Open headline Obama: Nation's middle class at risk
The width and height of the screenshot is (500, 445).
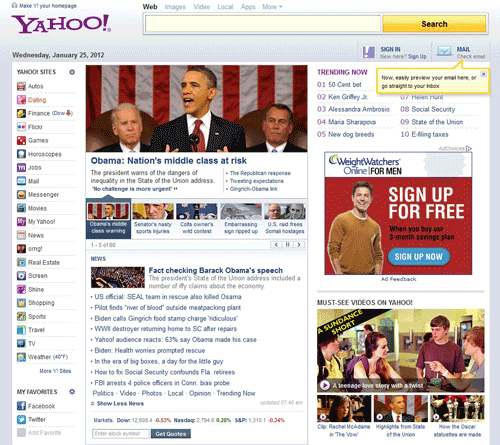[169, 161]
